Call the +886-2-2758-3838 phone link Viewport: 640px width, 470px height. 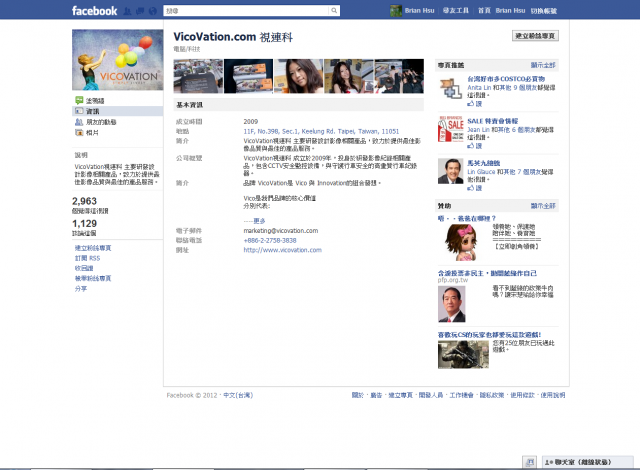tap(270, 240)
